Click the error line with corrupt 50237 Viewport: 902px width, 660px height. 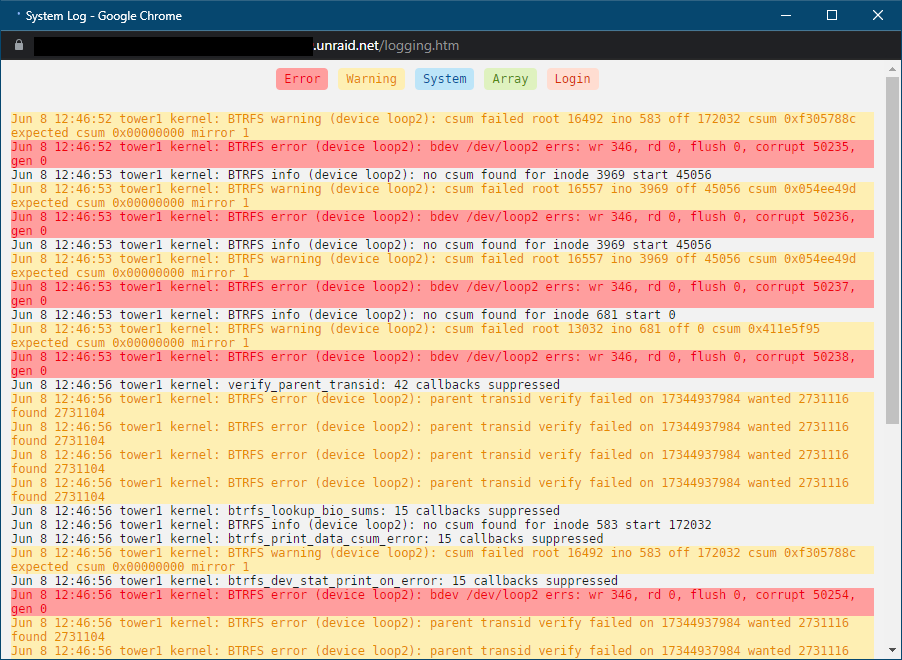[442, 294]
